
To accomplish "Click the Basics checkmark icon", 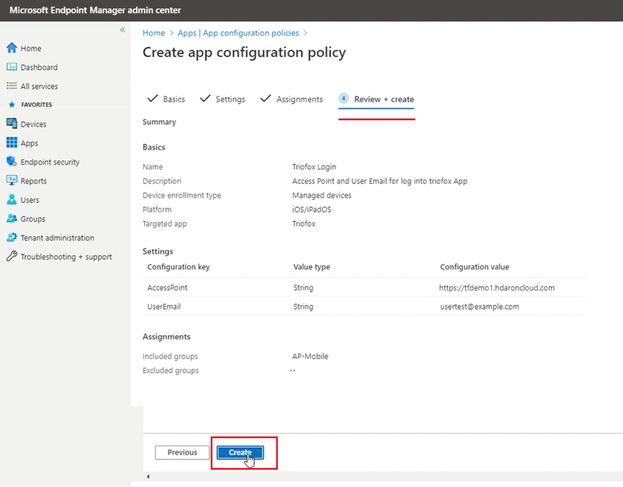I will pyautogui.click(x=153, y=99).
